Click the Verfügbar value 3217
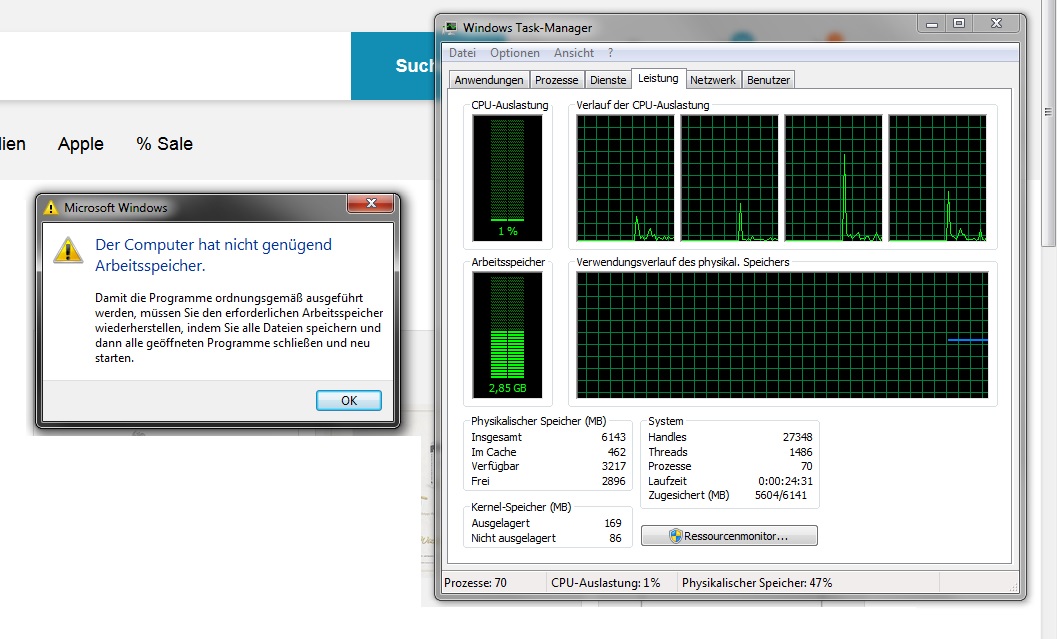This screenshot has height=639, width=1057. [x=613, y=466]
